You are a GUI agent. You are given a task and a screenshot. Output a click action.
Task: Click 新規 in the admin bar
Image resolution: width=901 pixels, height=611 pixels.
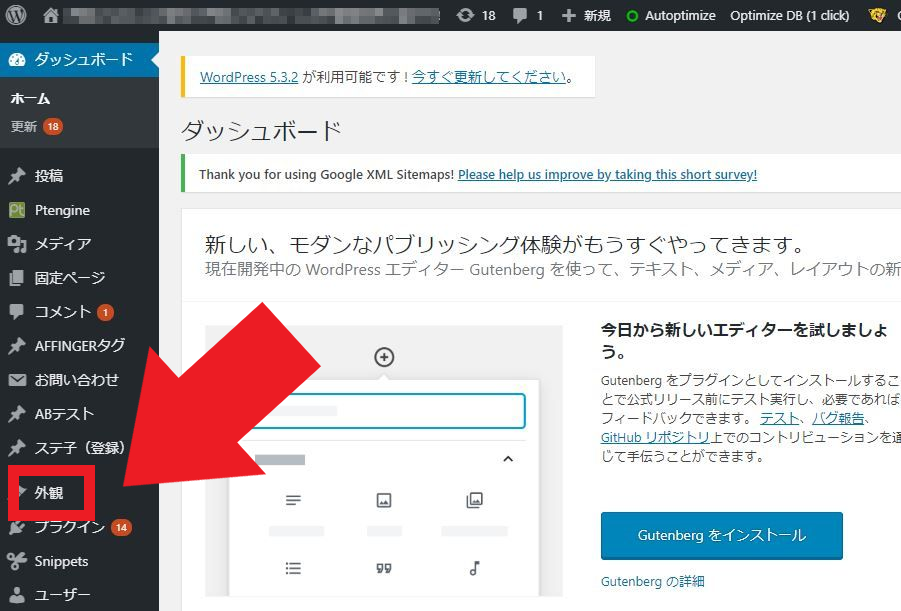tap(597, 16)
